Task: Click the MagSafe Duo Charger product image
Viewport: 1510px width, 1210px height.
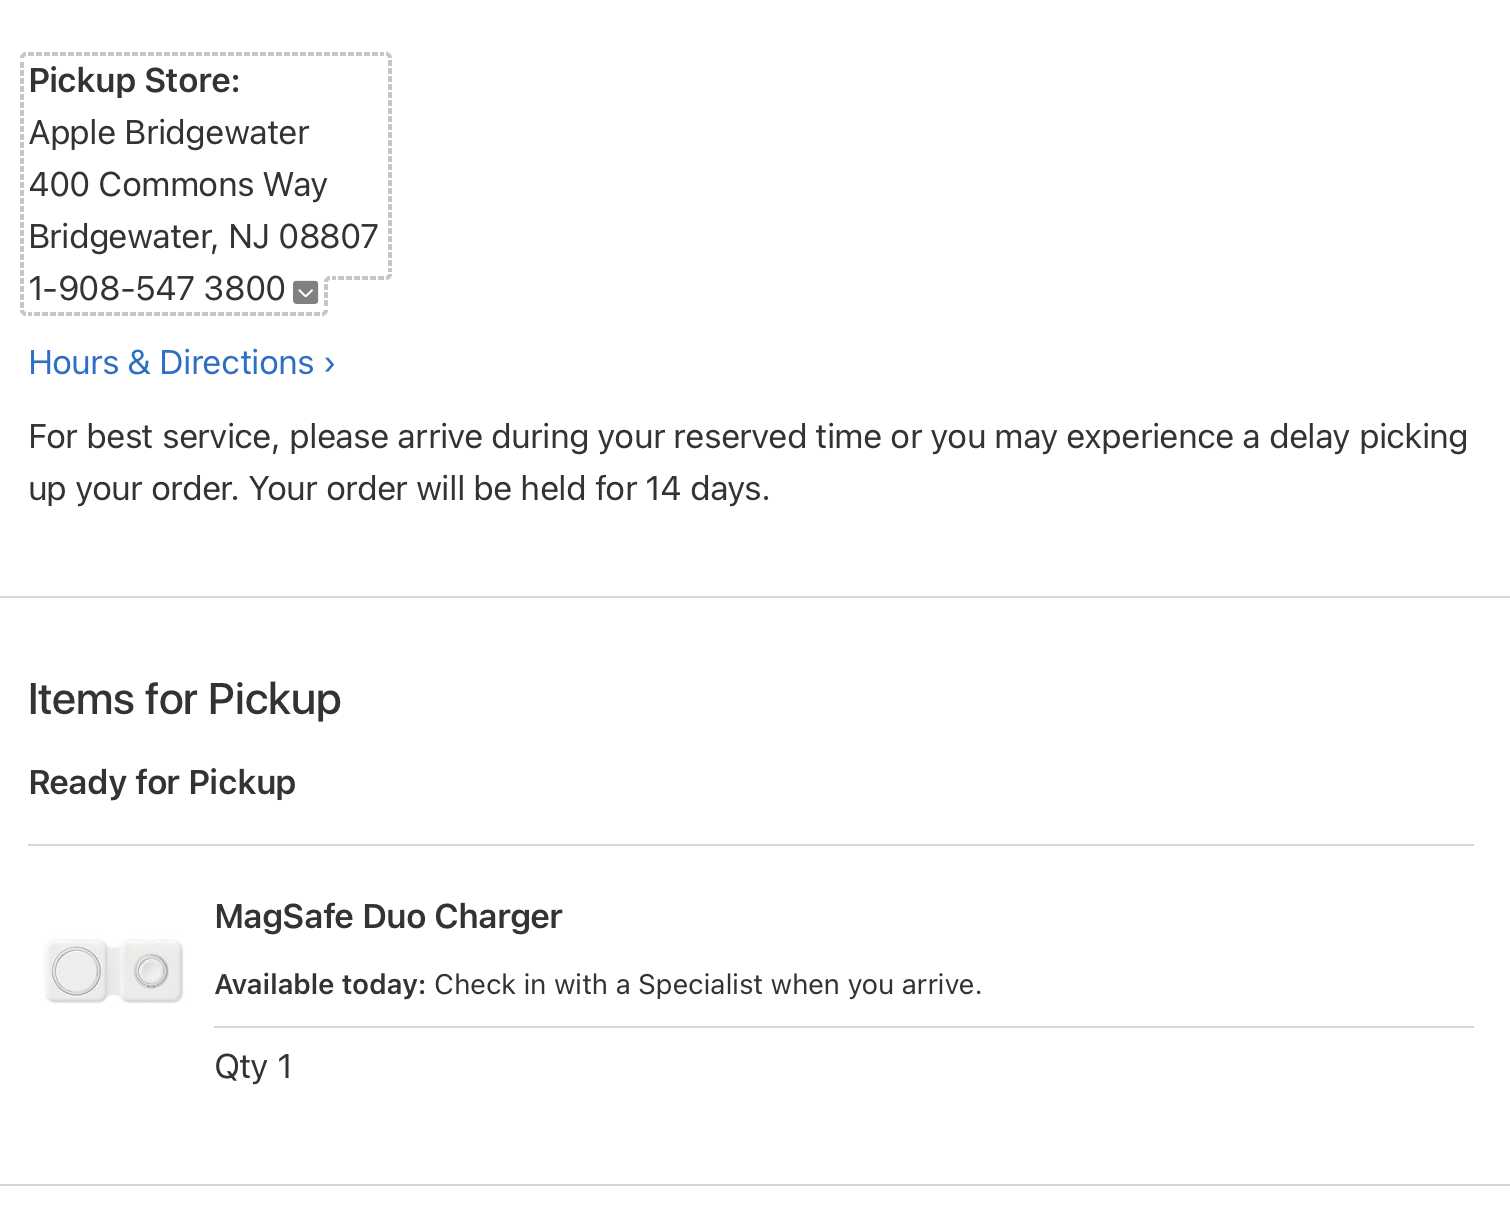Action: (114, 970)
